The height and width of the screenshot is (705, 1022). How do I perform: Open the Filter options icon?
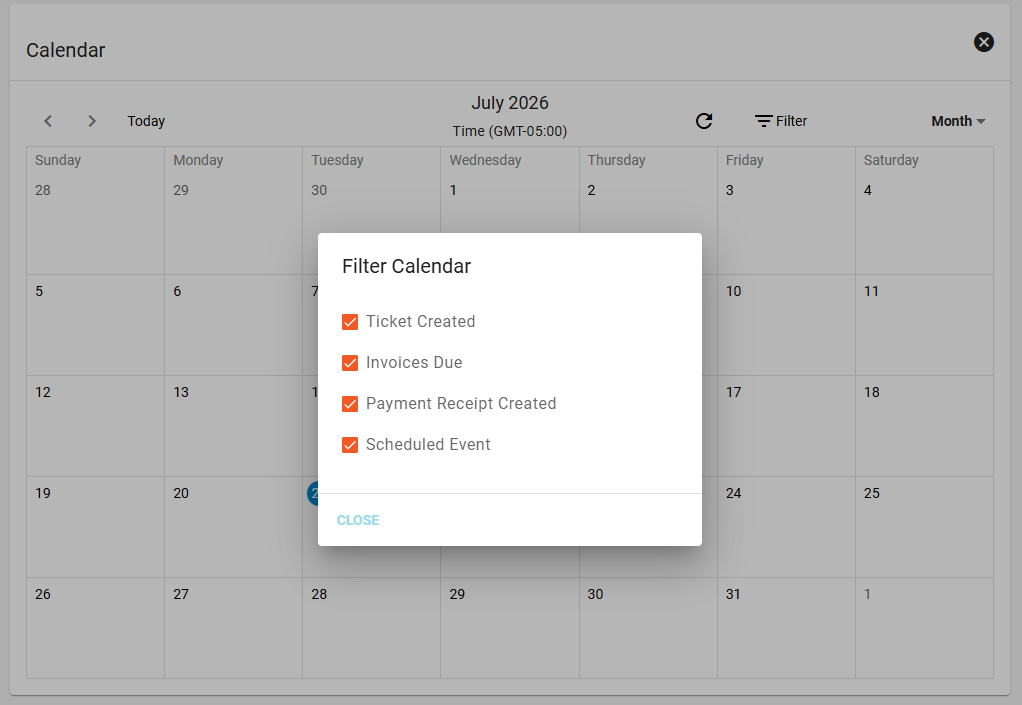[x=763, y=121]
